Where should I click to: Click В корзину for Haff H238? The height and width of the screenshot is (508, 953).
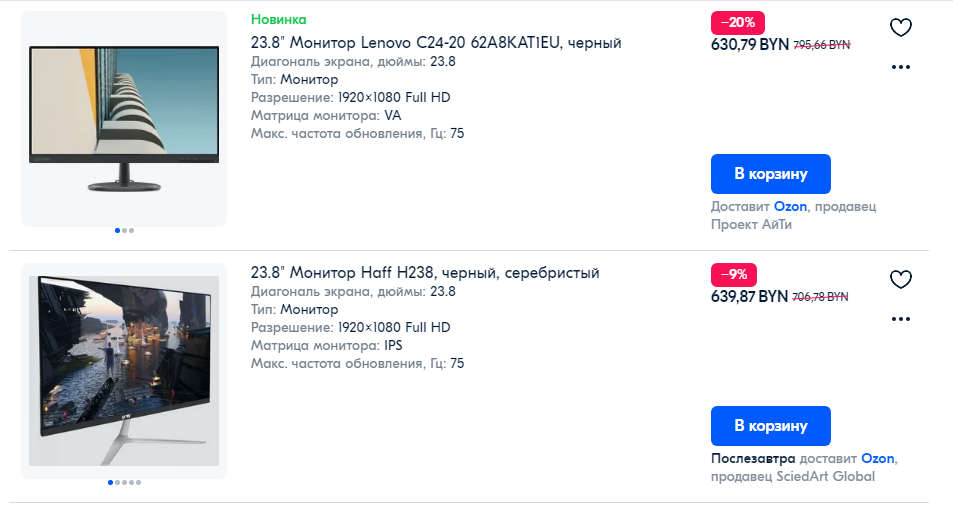pyautogui.click(x=771, y=426)
